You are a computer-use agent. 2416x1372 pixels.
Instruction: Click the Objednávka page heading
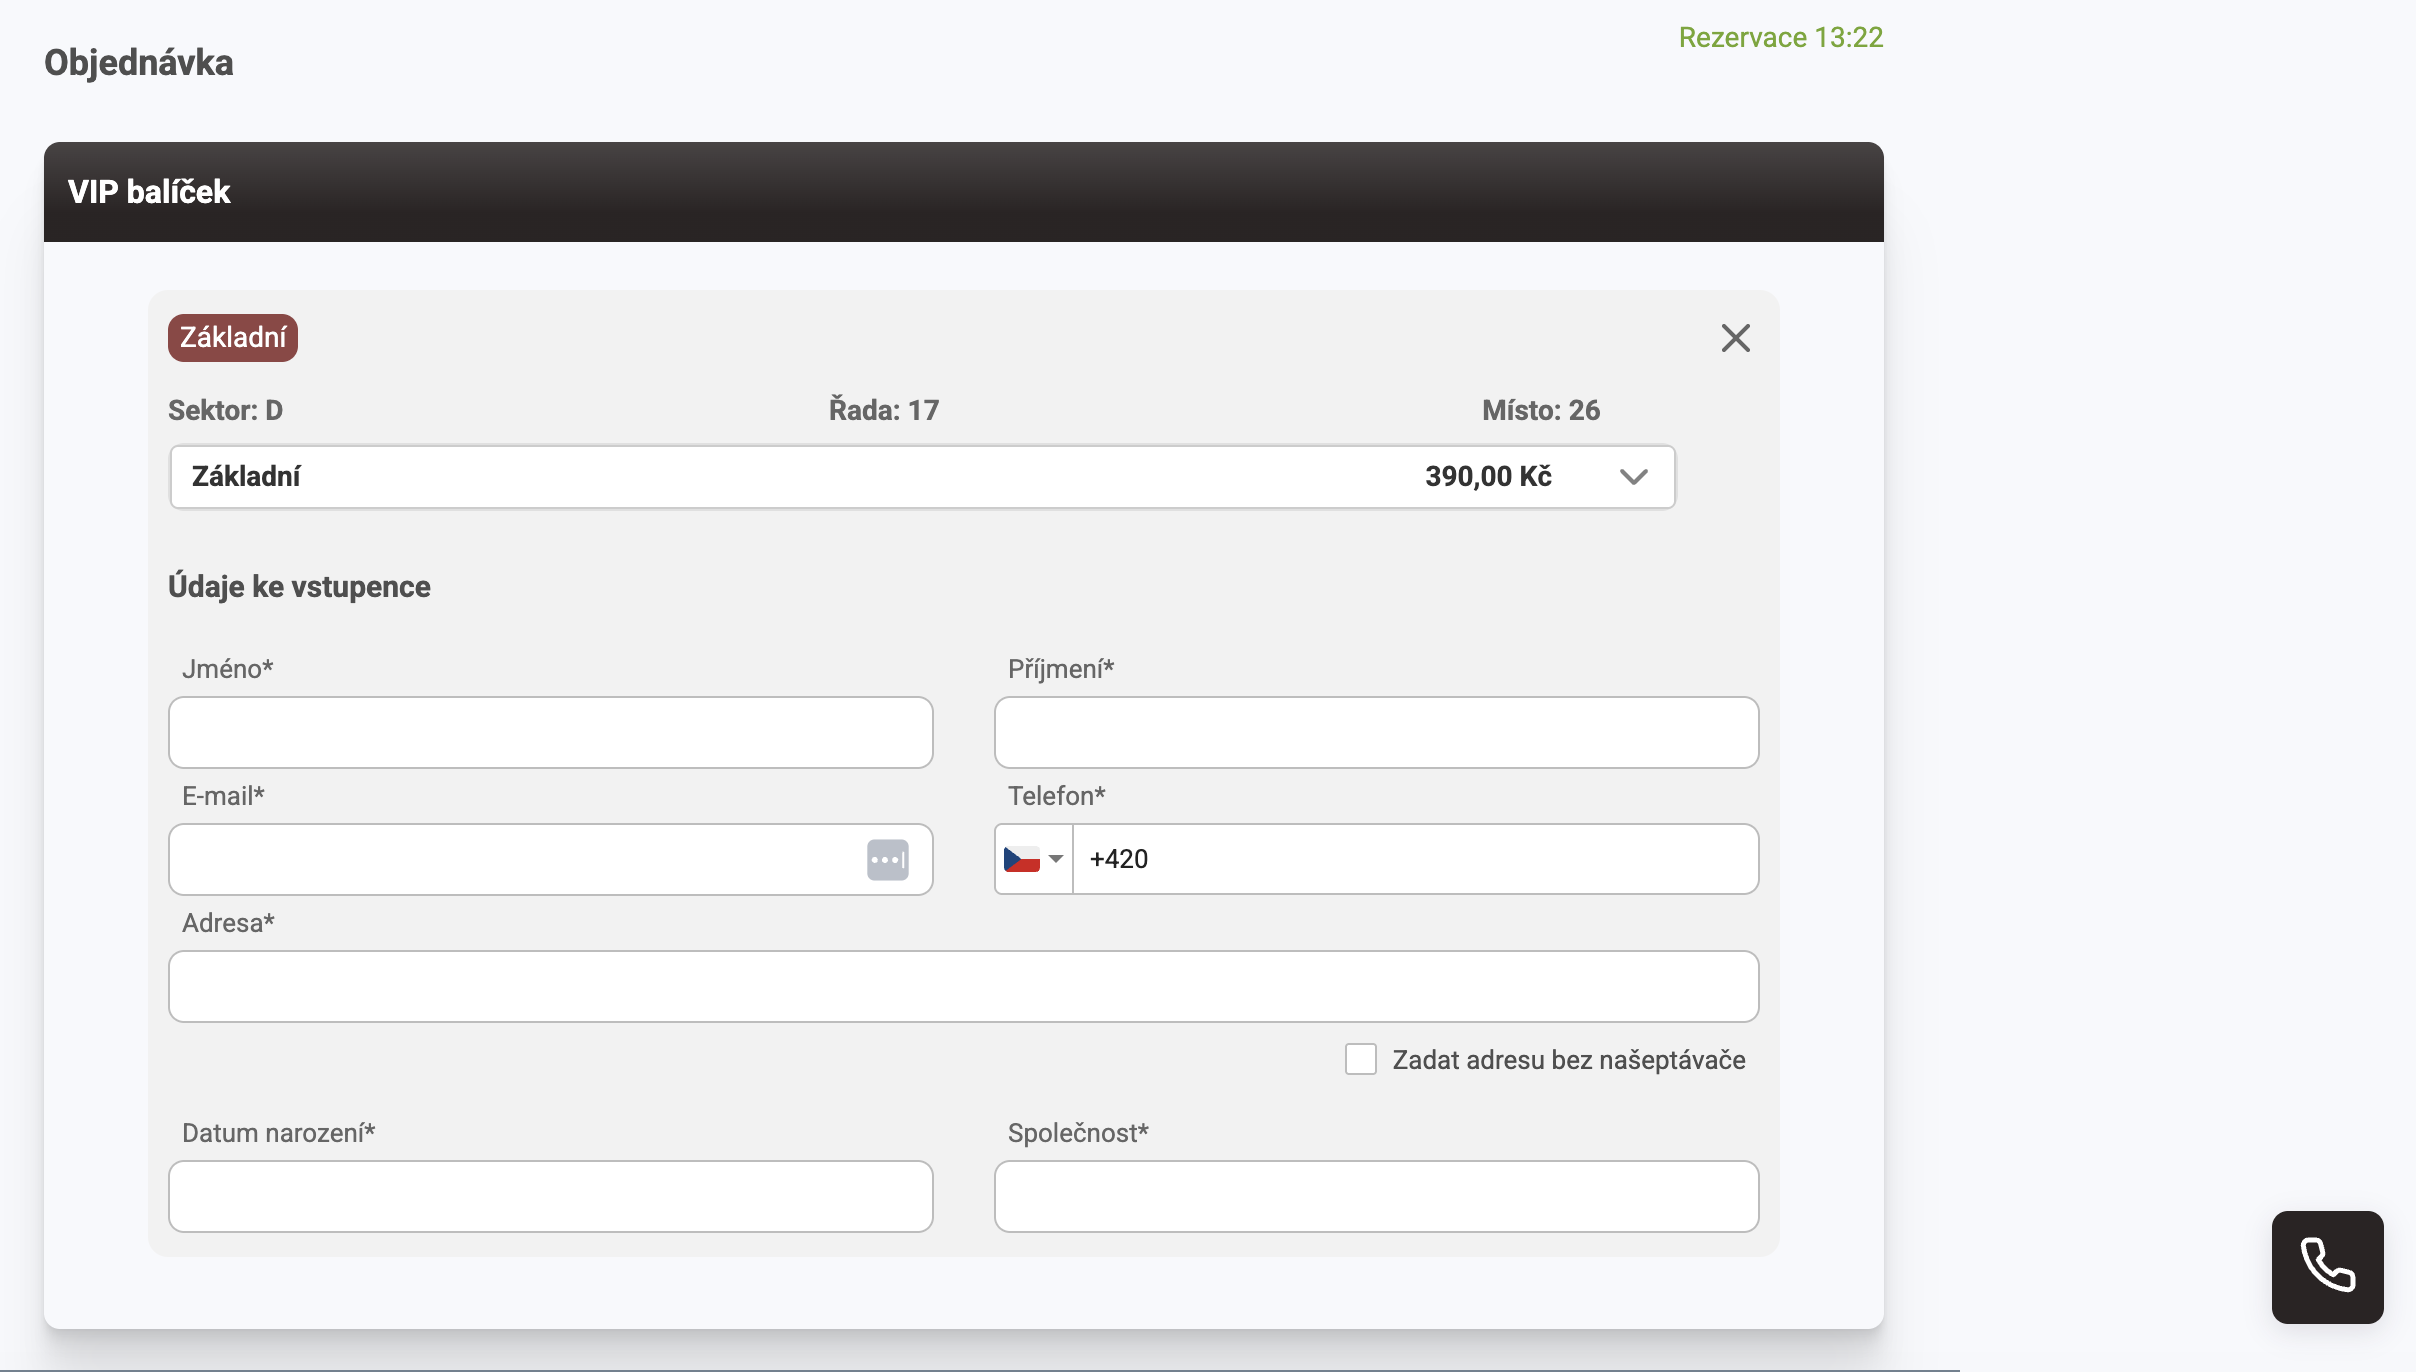point(138,62)
